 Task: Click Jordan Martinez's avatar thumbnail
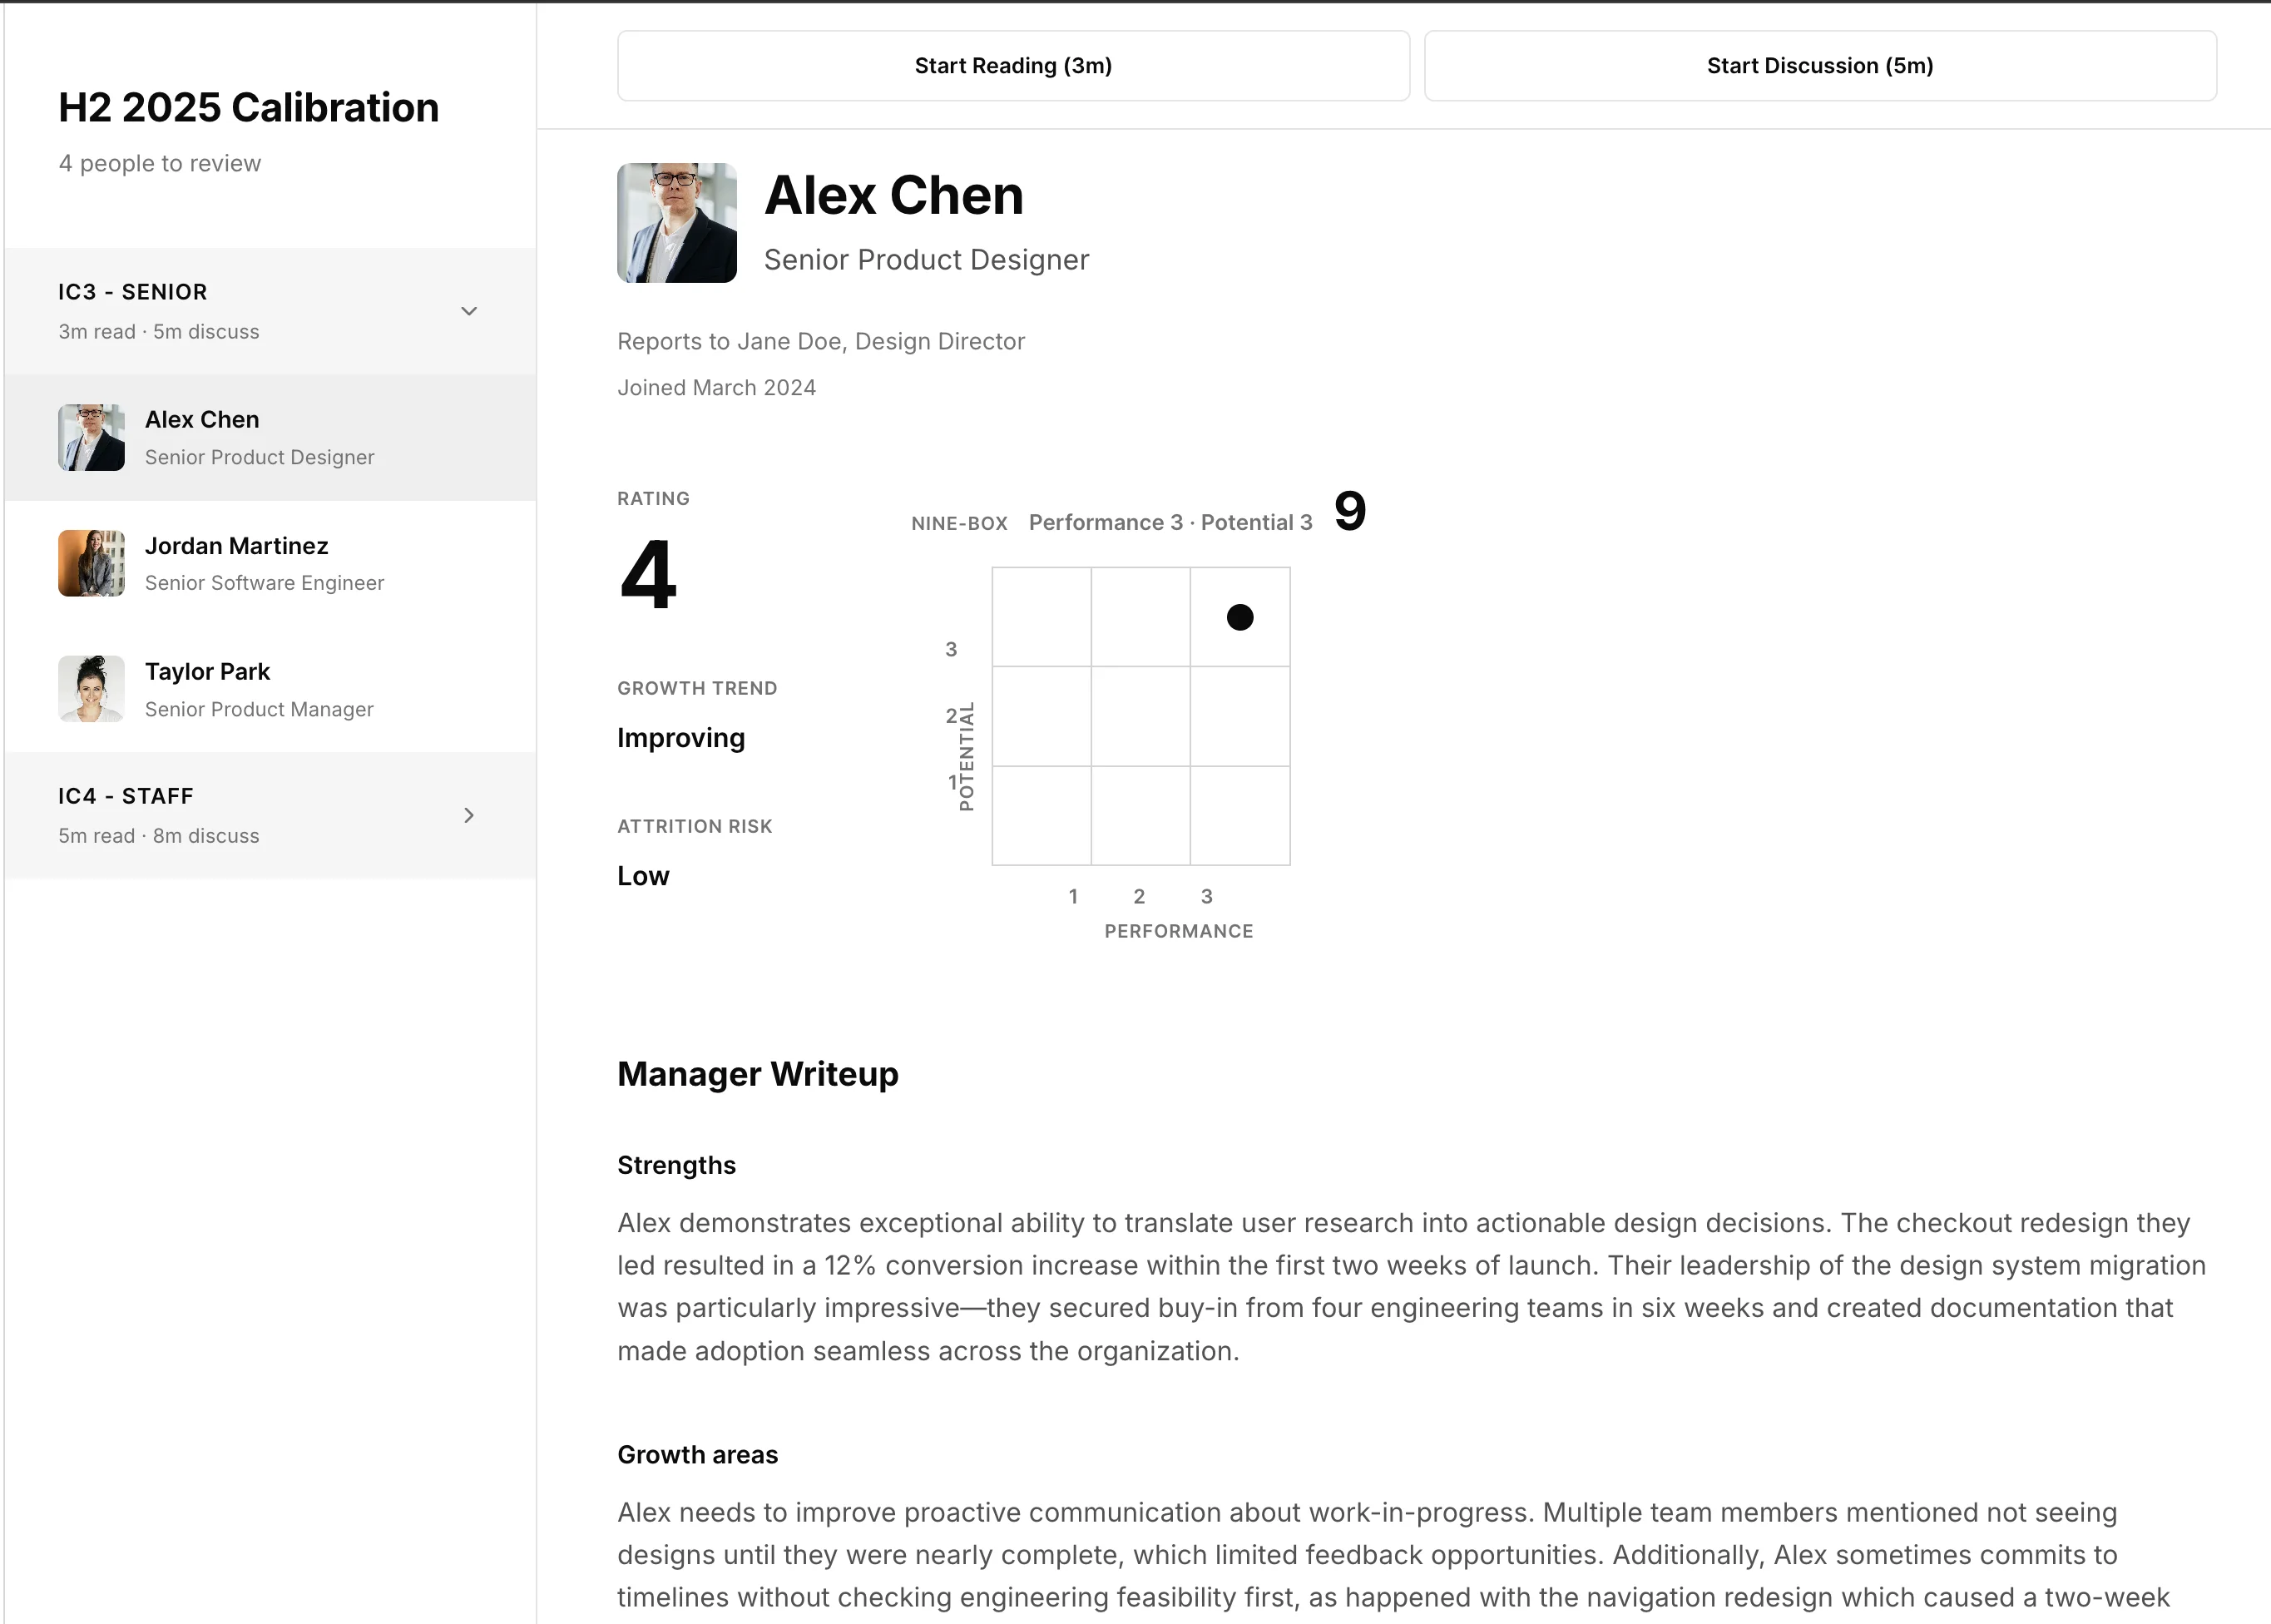[91, 564]
